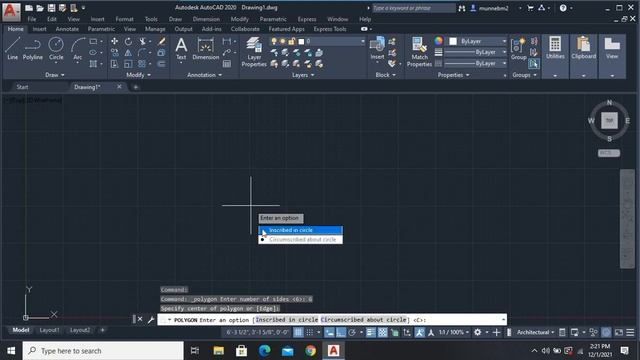Screen dimensions: 640x360
Task: Open annotation scale 1:1 / 100% dropdown
Action: (454, 332)
